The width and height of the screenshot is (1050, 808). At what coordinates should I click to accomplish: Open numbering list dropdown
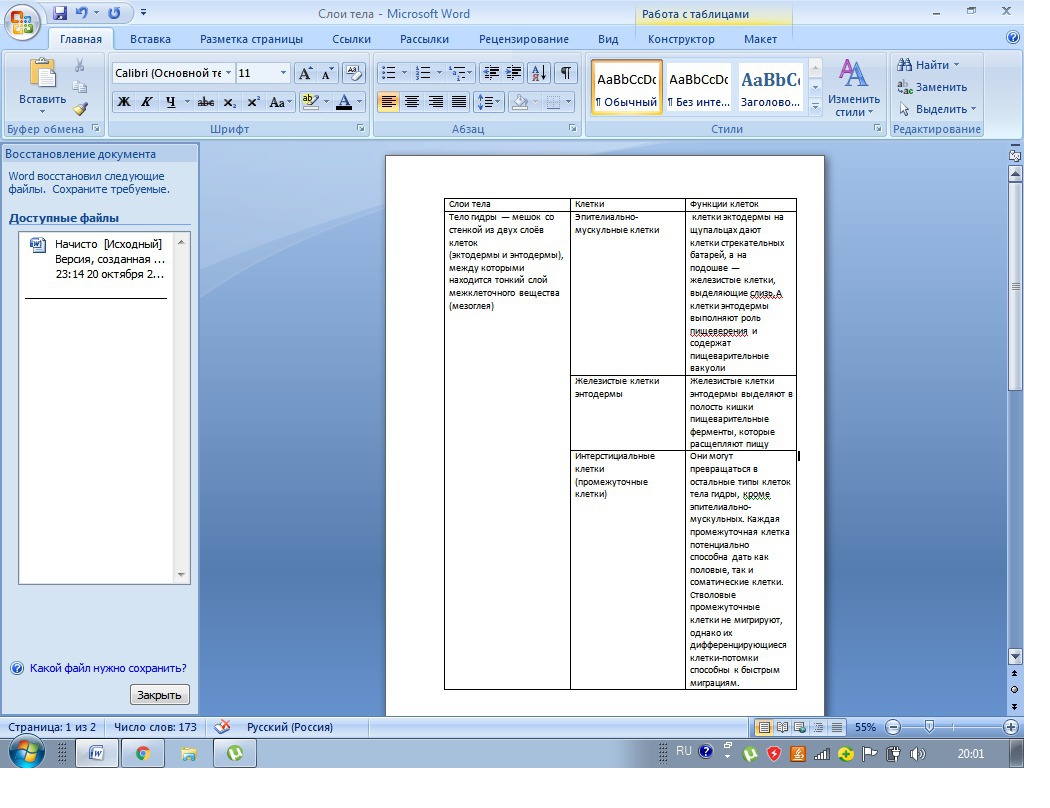[439, 73]
